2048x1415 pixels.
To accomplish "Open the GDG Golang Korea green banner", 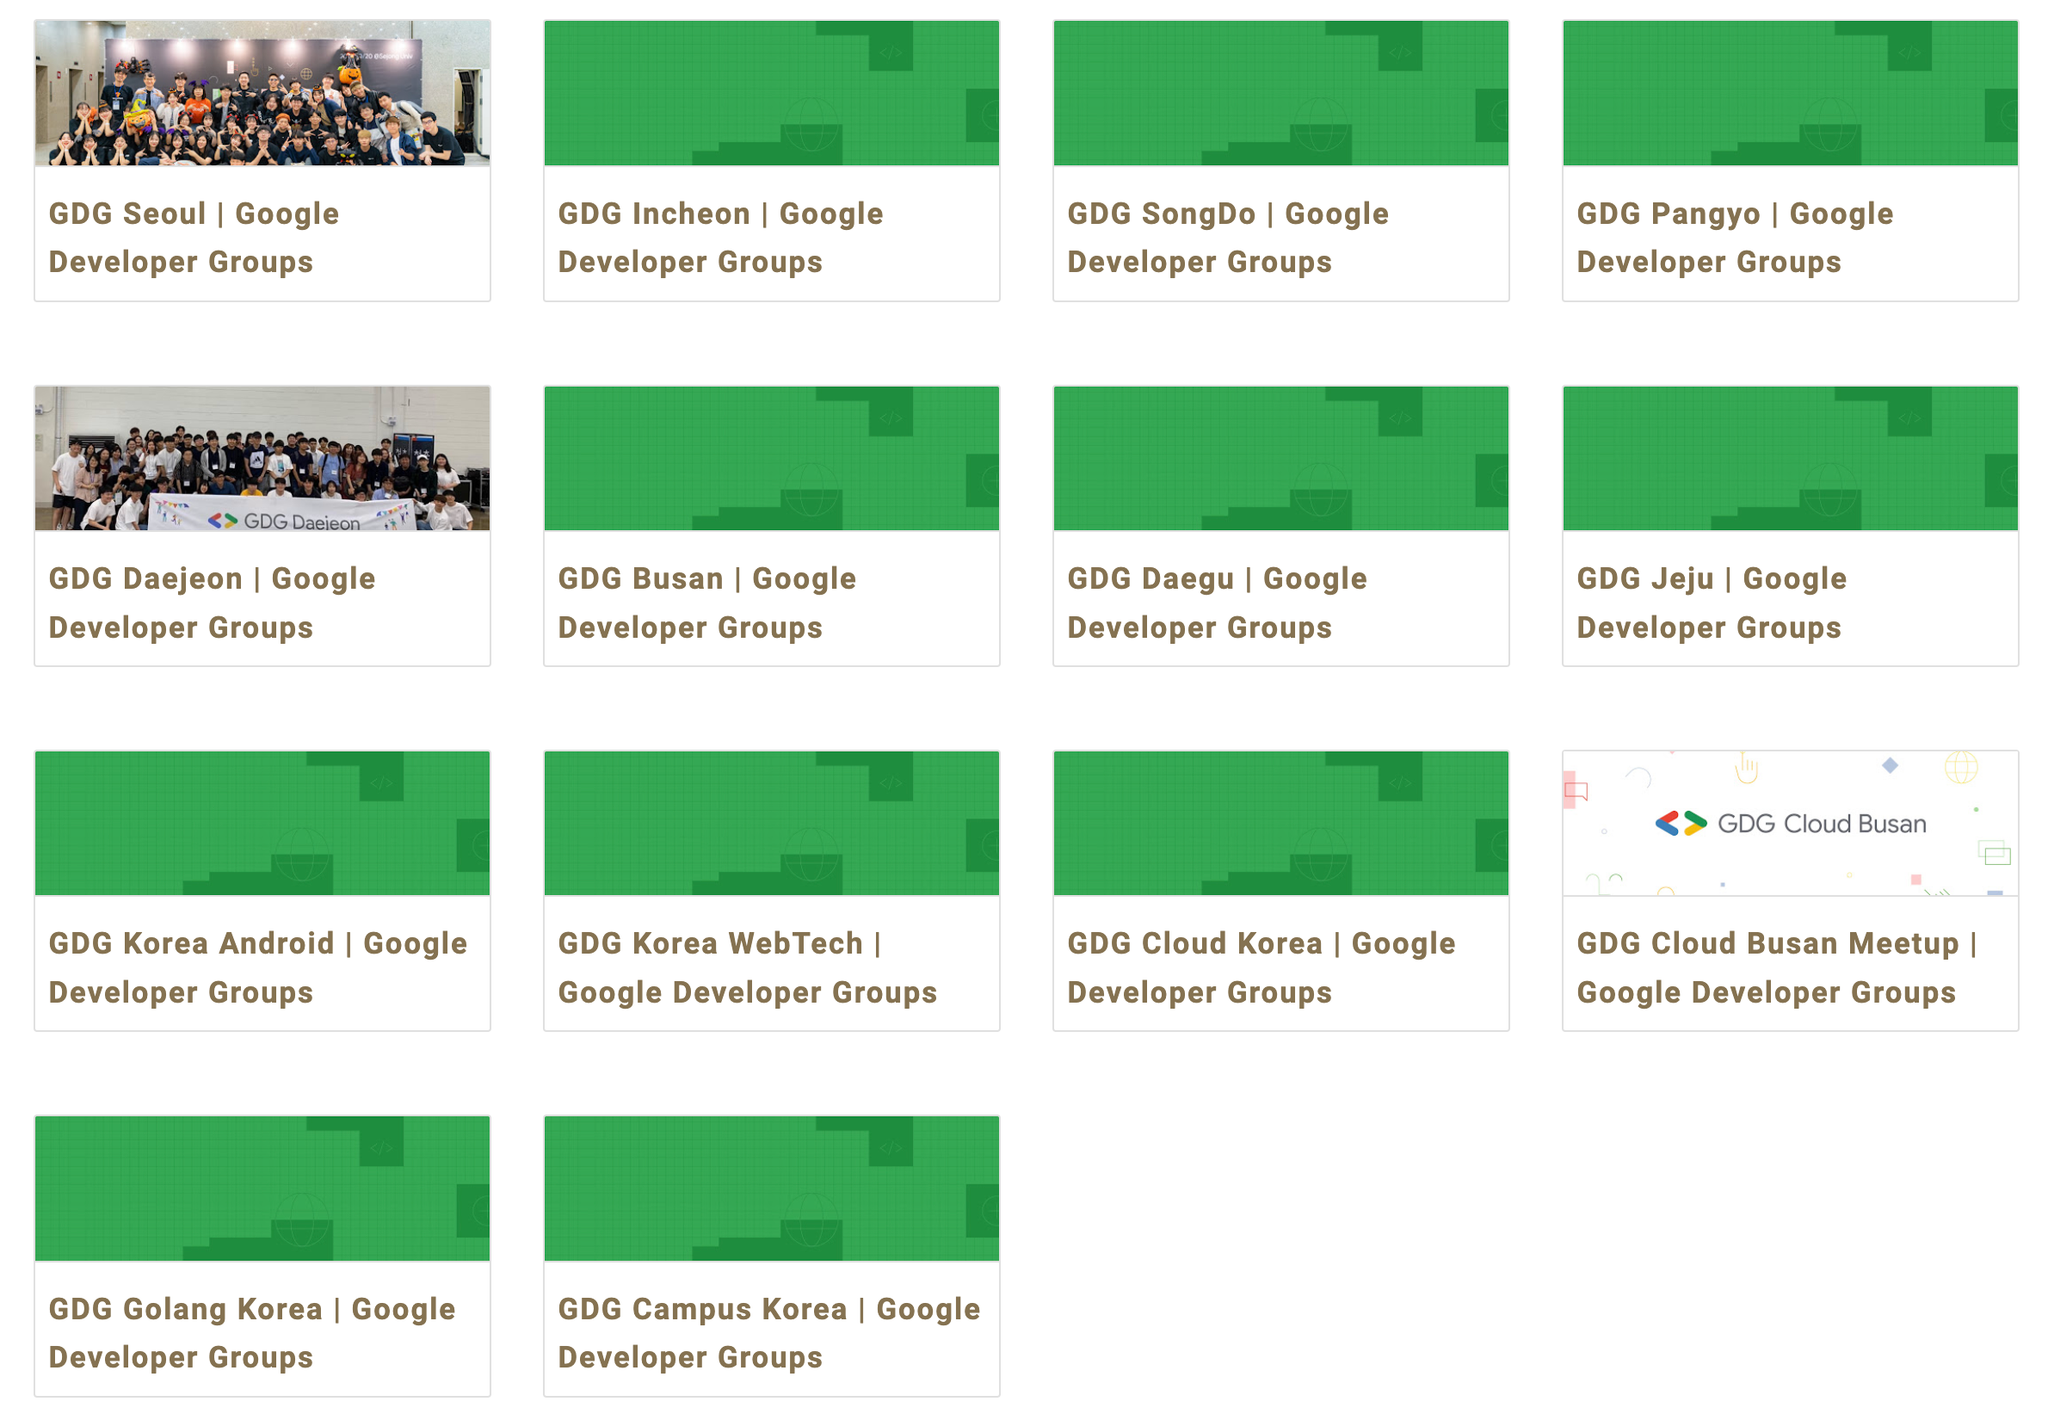I will [x=262, y=1188].
